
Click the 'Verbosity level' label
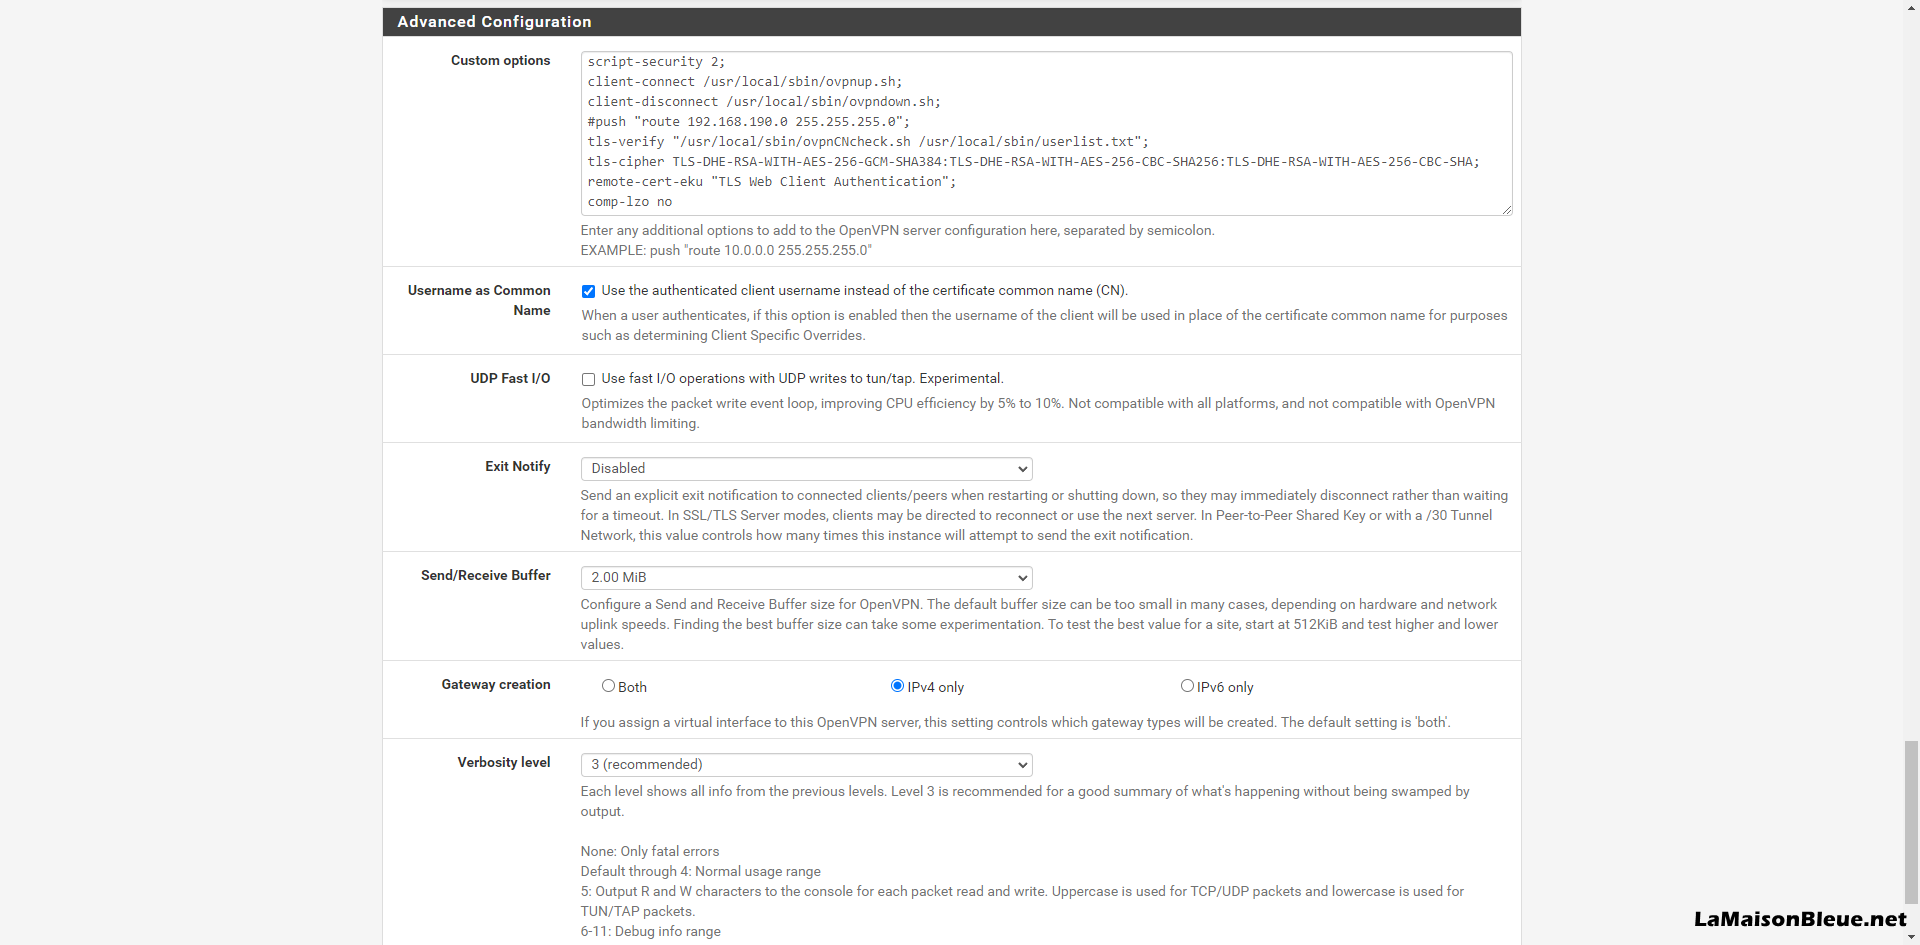click(504, 763)
